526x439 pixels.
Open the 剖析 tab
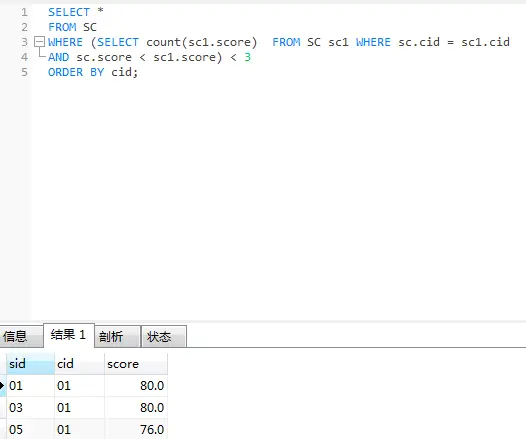click(x=117, y=336)
